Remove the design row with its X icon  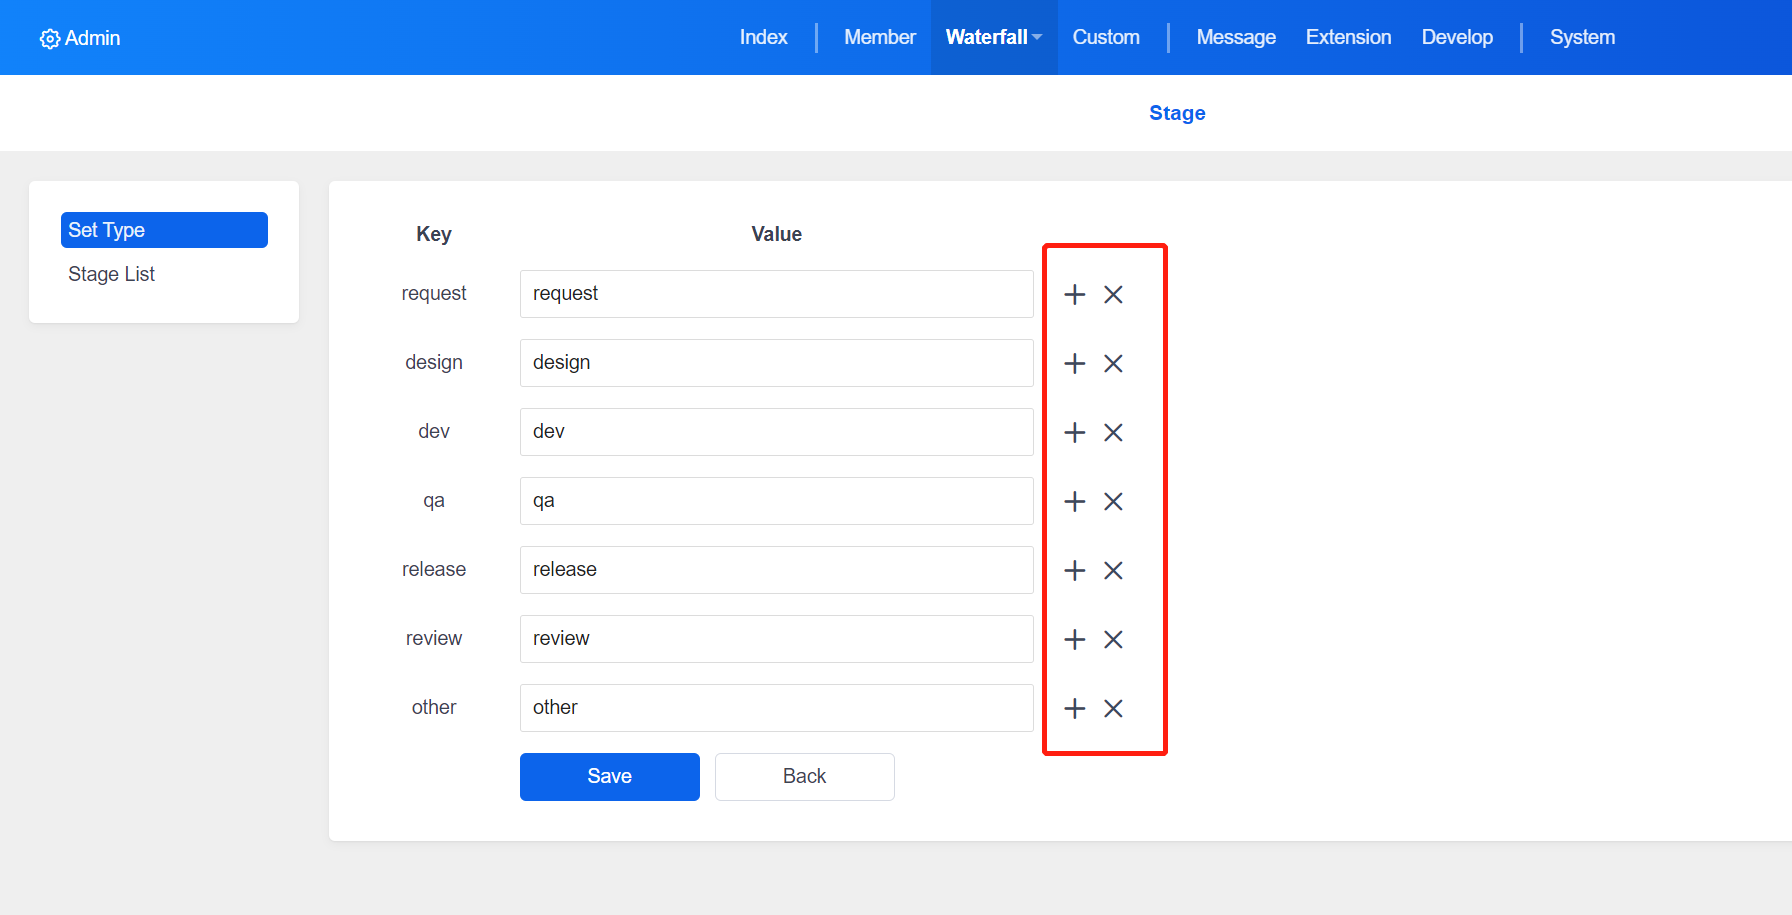pyautogui.click(x=1113, y=363)
